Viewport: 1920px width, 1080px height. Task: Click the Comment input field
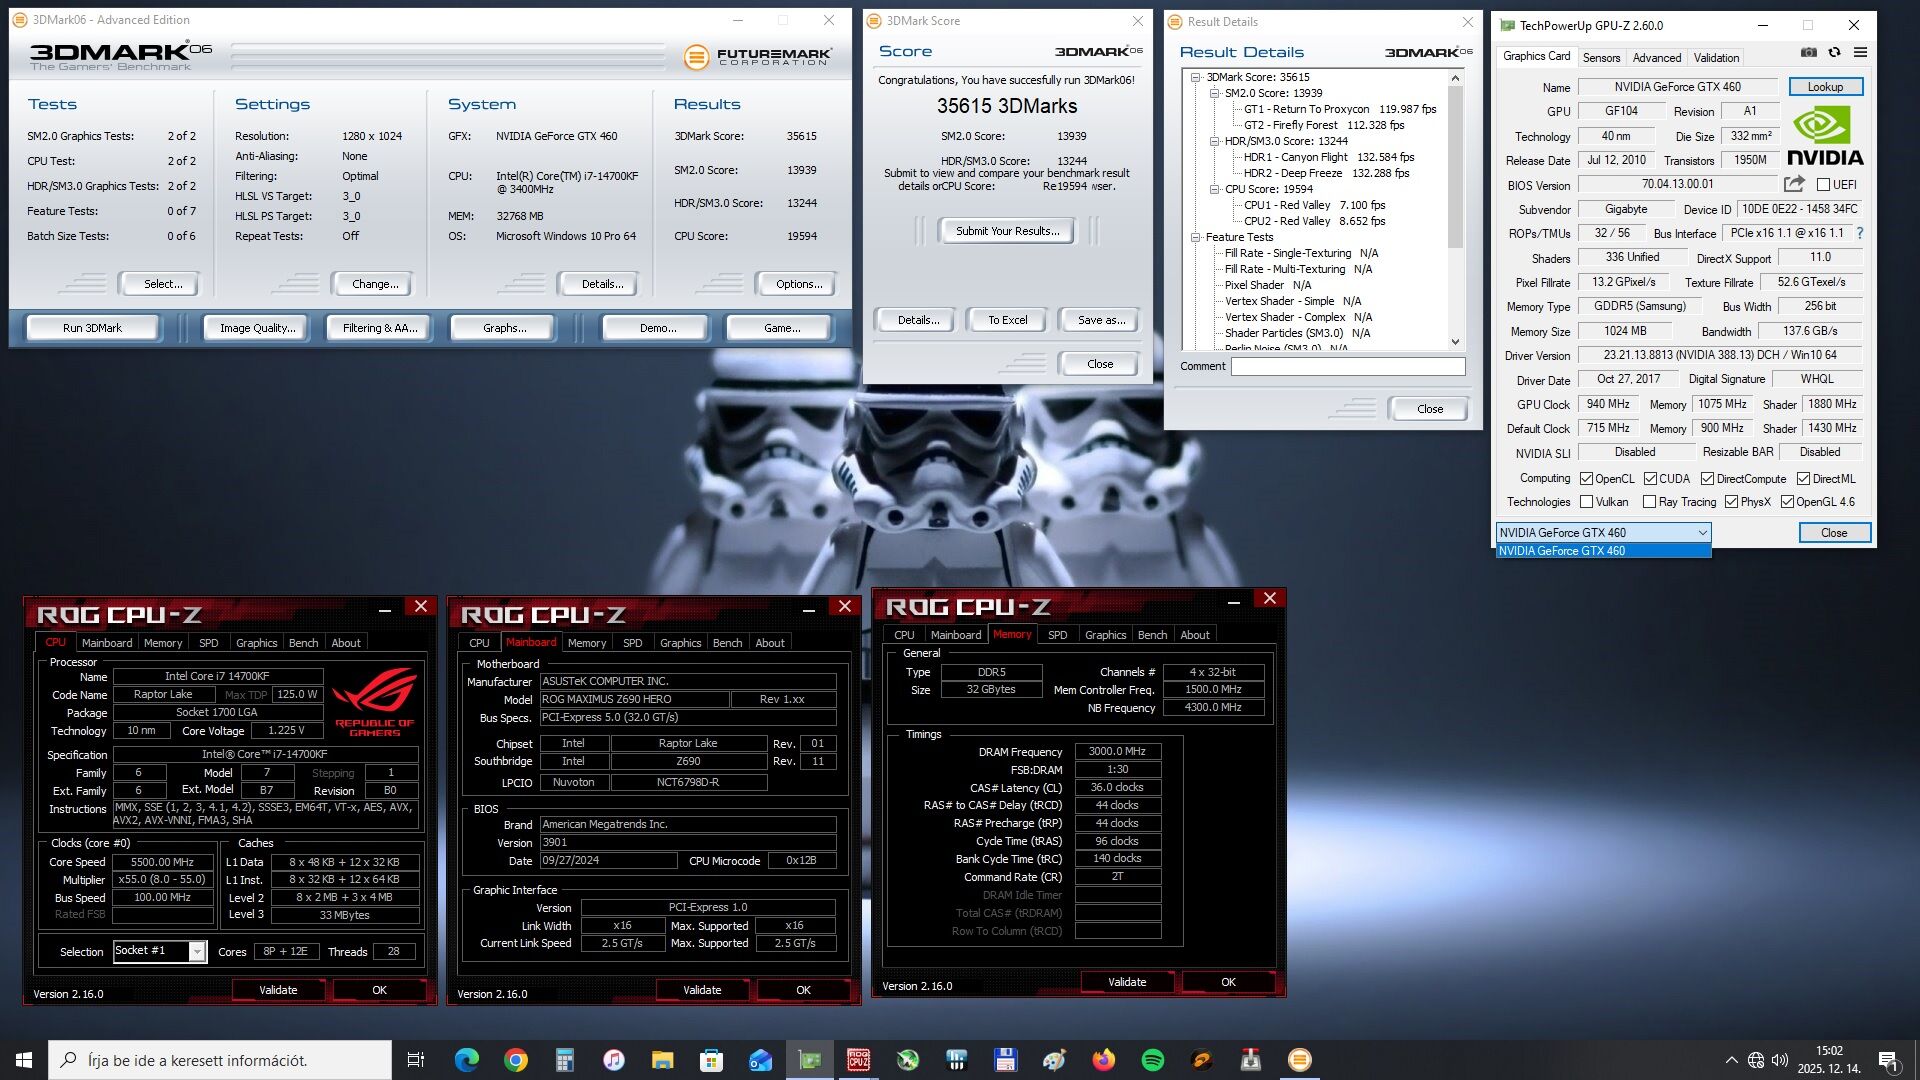tap(1347, 367)
